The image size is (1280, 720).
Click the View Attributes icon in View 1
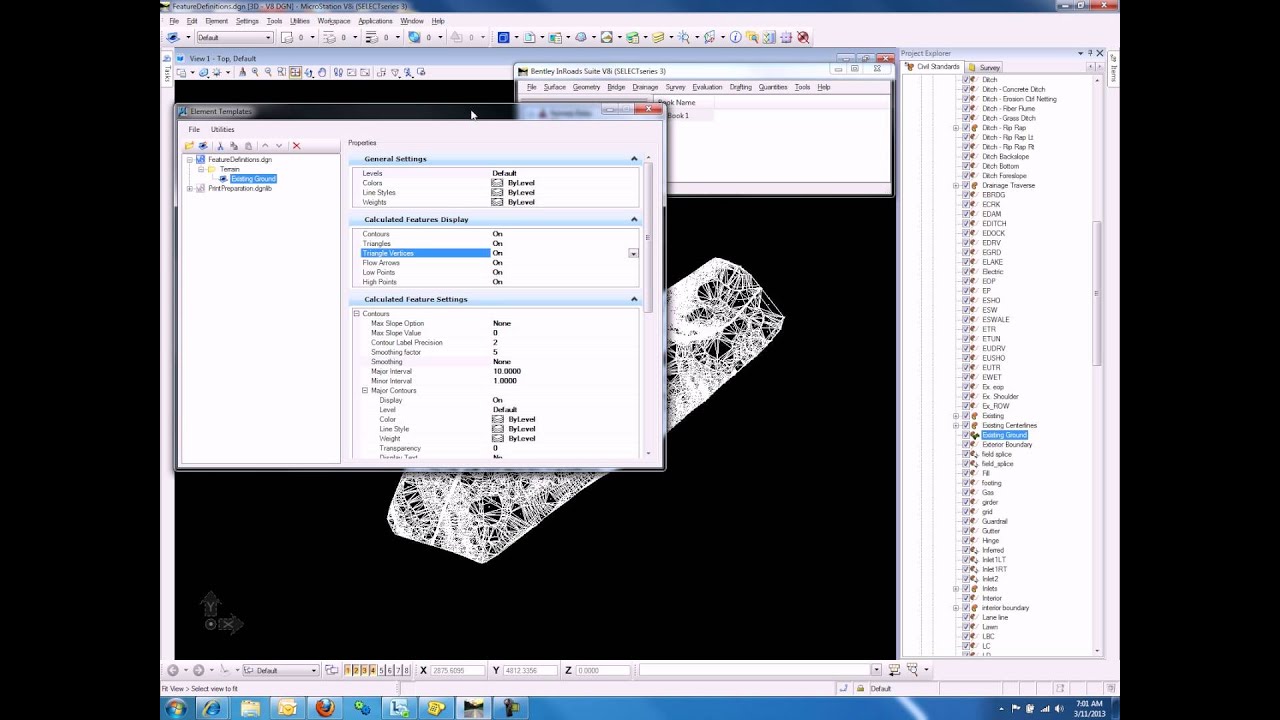coord(183,72)
